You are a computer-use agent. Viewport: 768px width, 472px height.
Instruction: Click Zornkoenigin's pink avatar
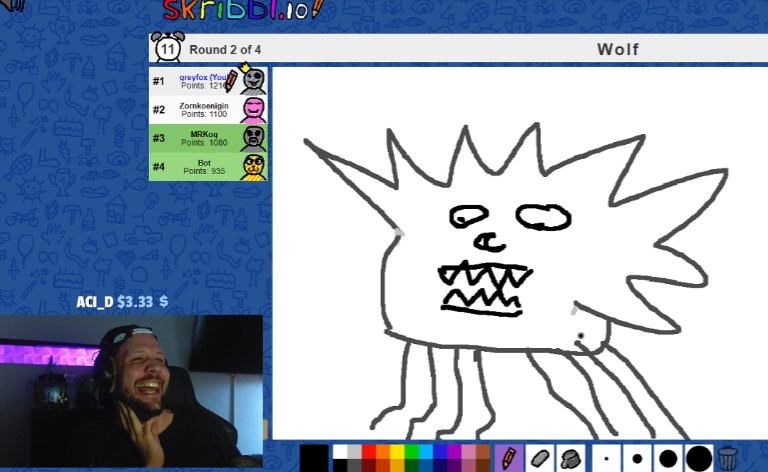[253, 110]
